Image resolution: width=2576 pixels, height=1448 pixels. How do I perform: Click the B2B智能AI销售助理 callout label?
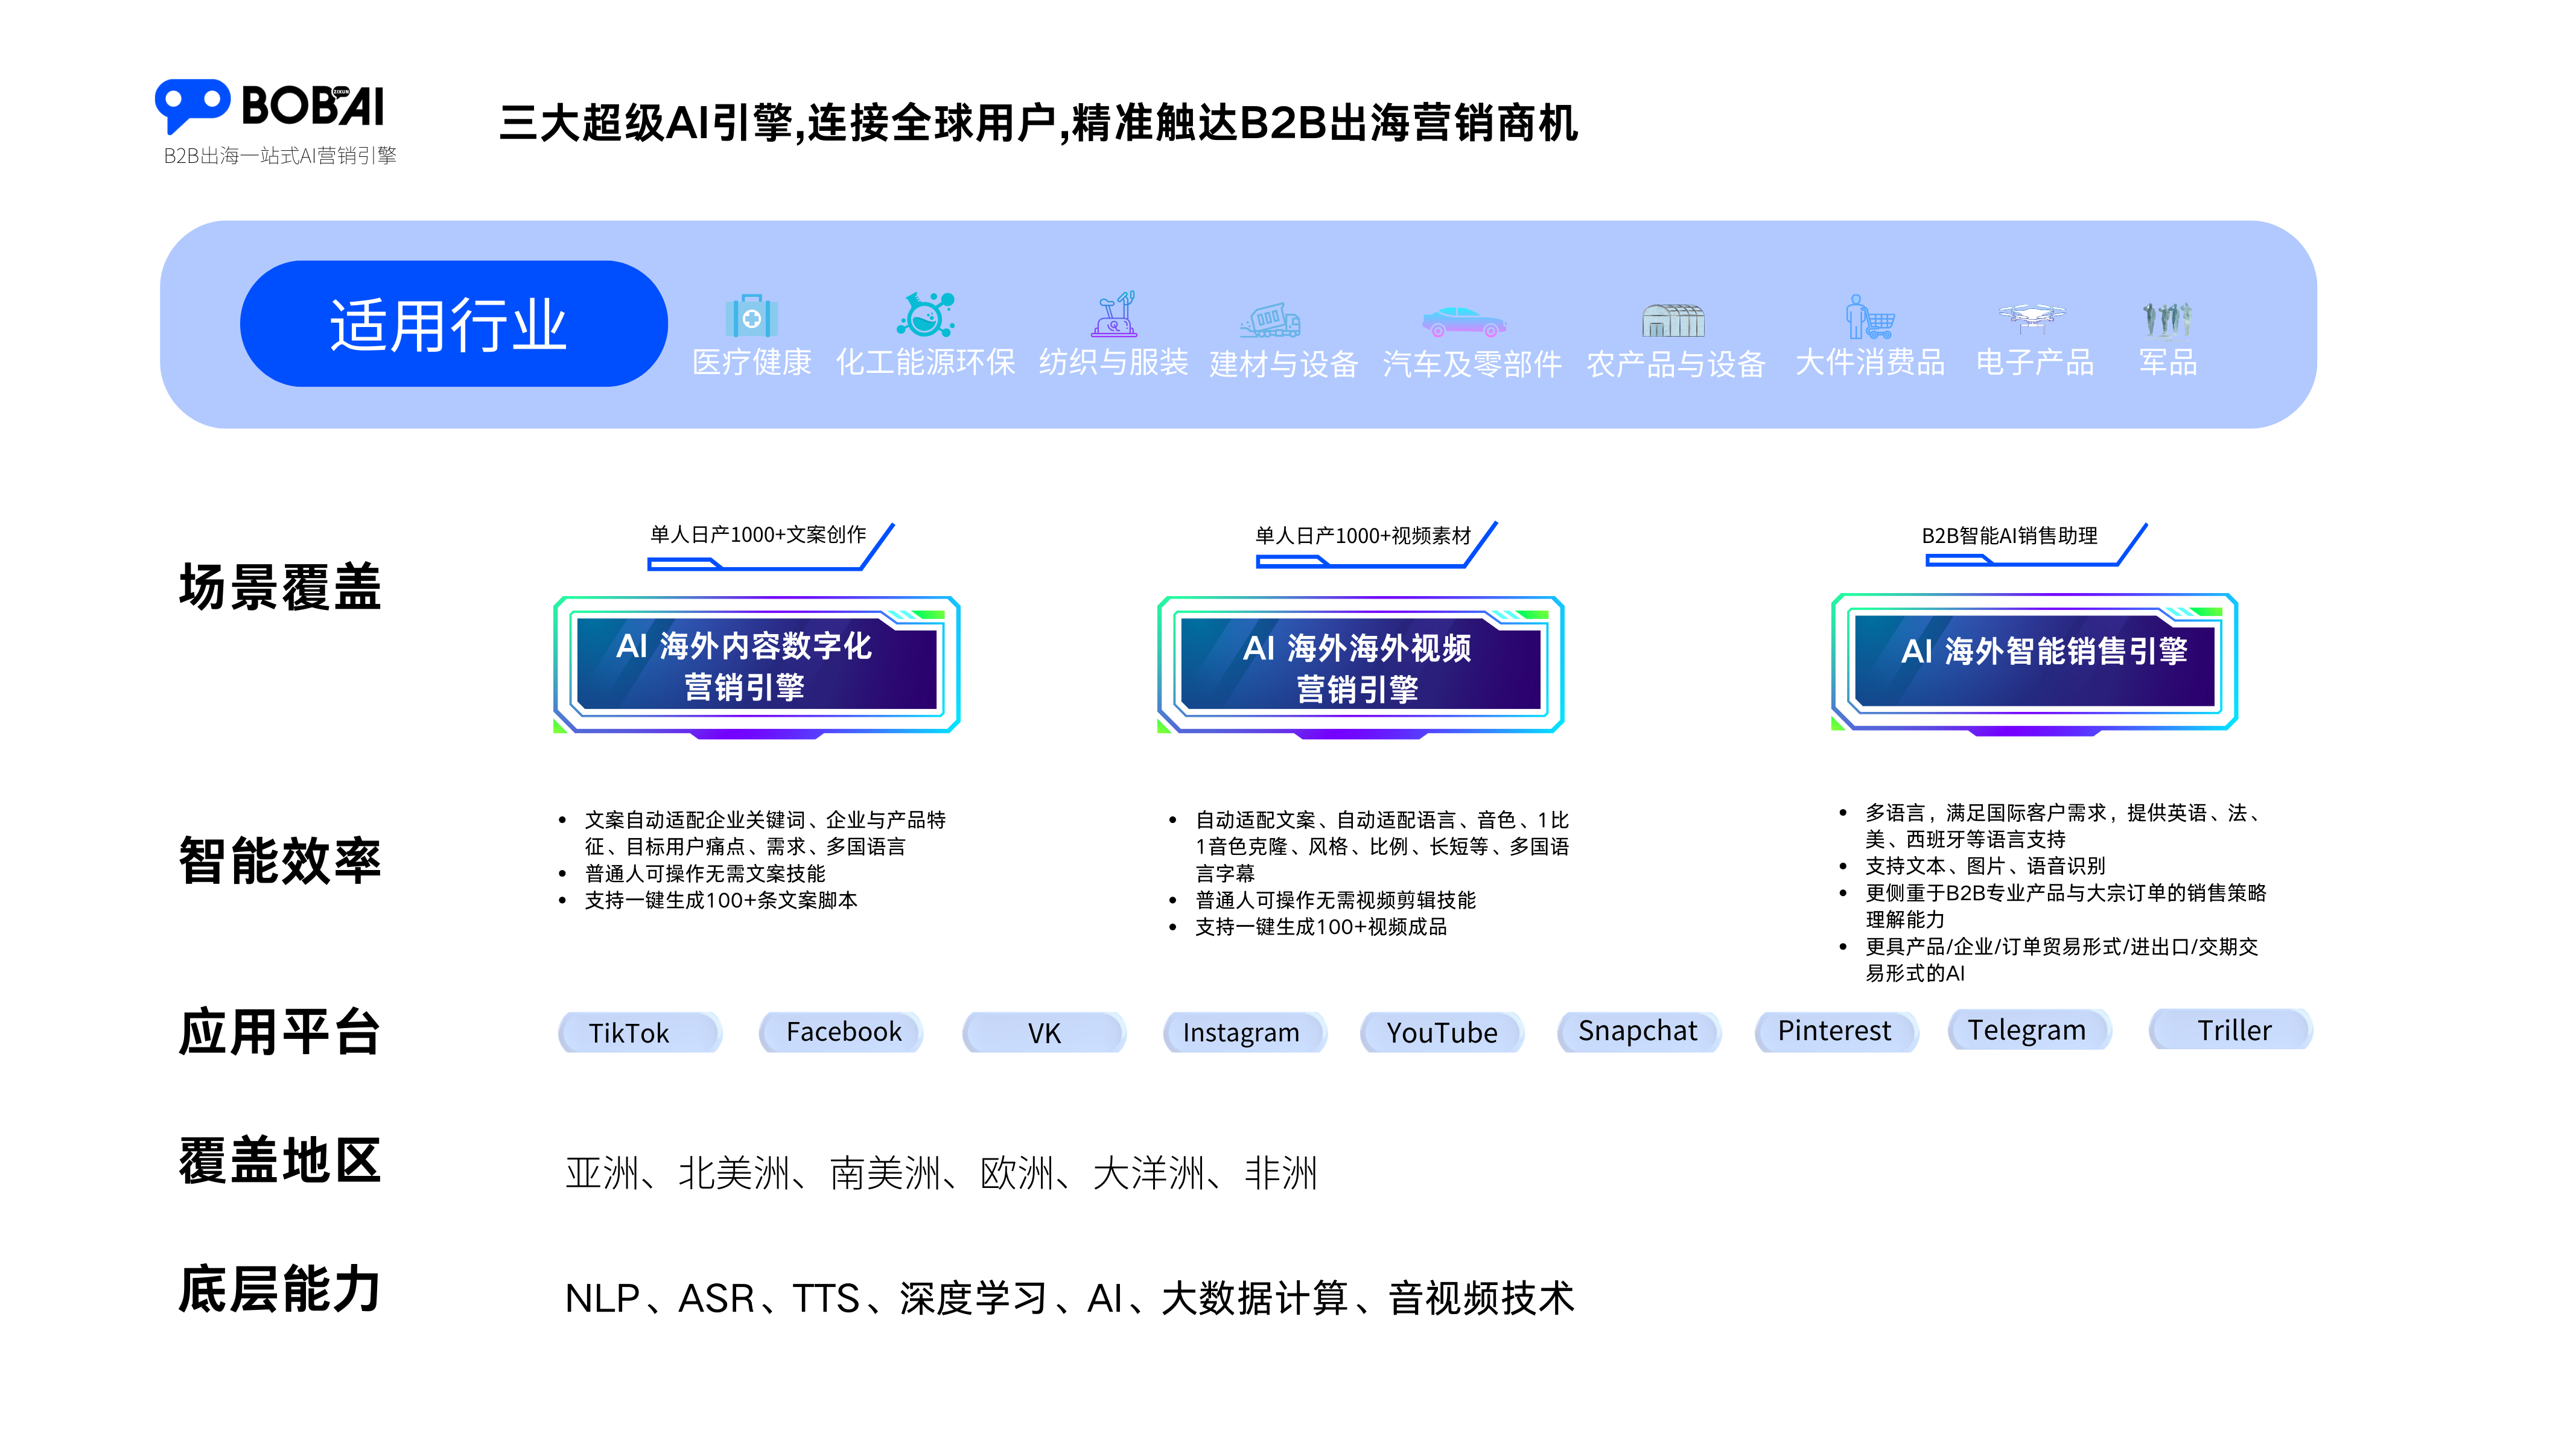pyautogui.click(x=2009, y=536)
